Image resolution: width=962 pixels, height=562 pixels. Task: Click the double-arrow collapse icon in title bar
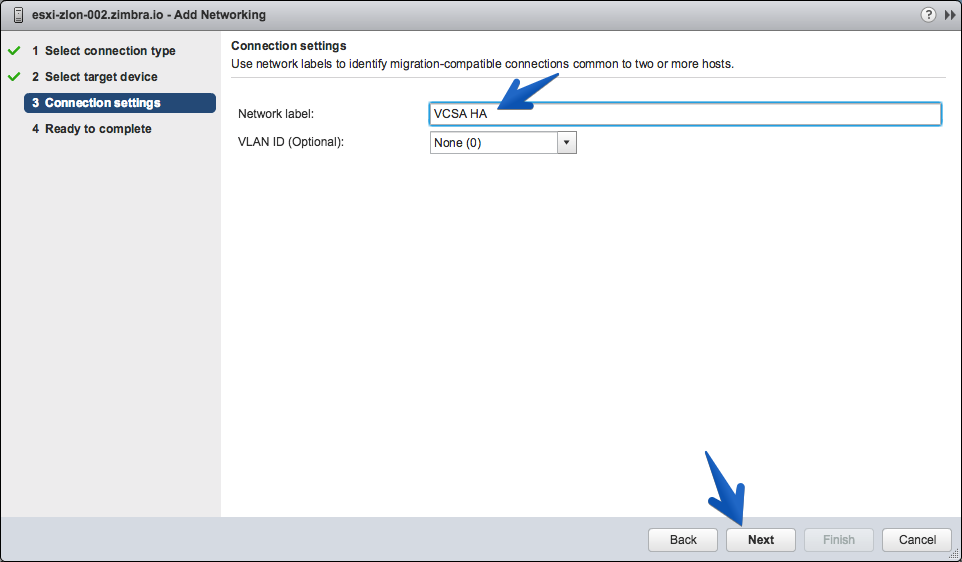click(950, 15)
